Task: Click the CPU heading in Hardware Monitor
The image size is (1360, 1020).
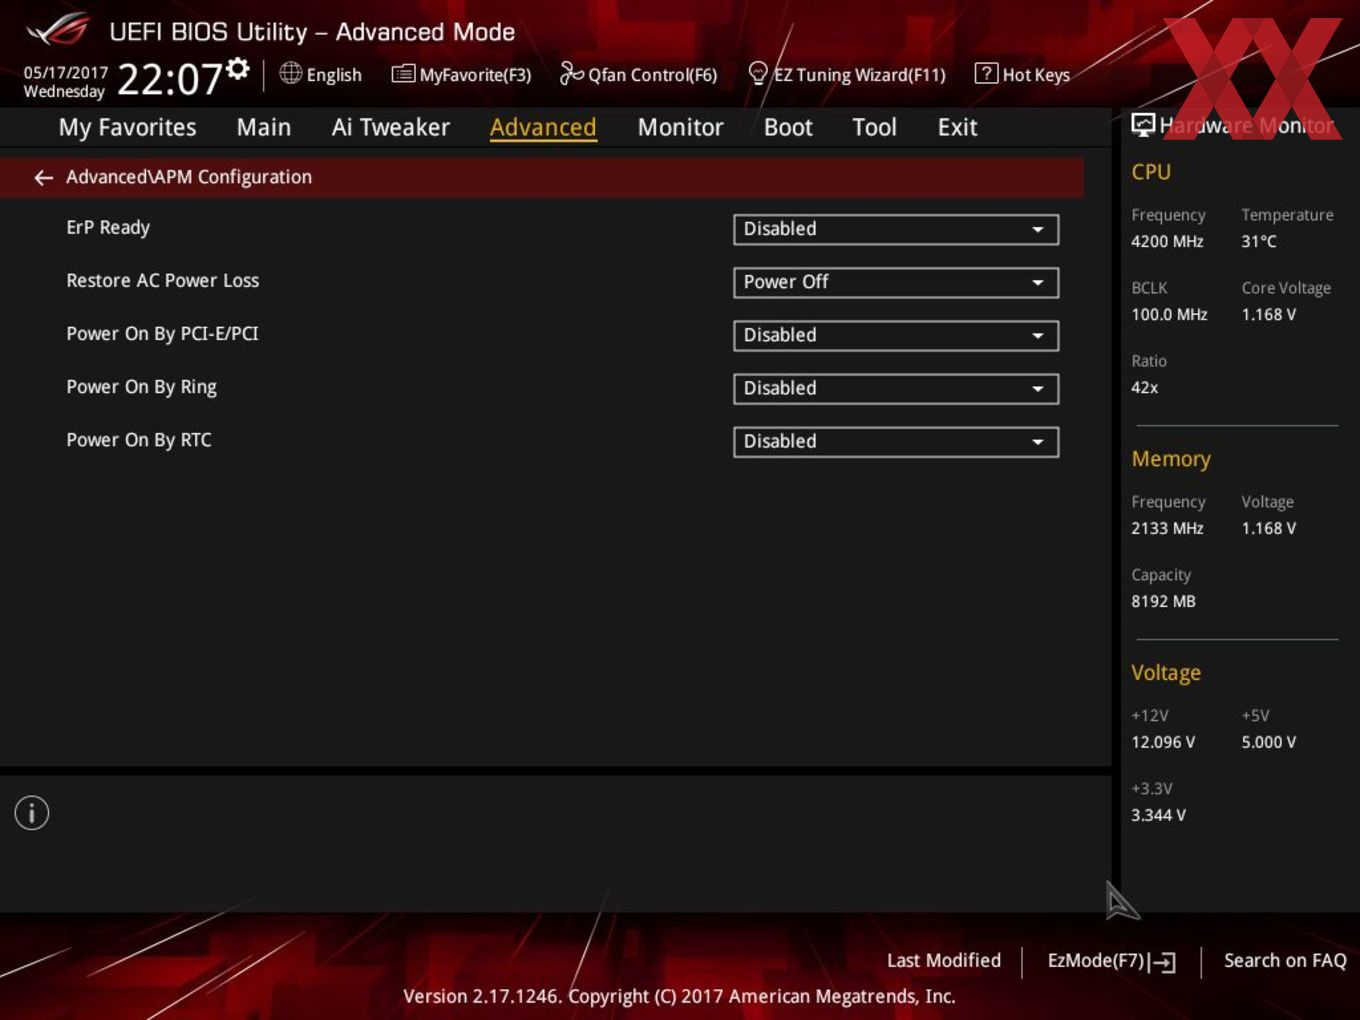Action: click(x=1151, y=172)
